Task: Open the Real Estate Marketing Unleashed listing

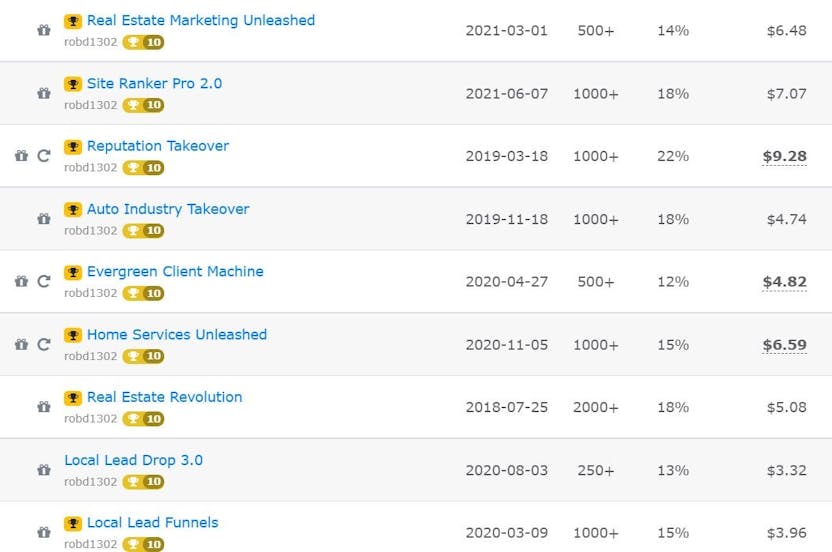Action: pos(200,20)
